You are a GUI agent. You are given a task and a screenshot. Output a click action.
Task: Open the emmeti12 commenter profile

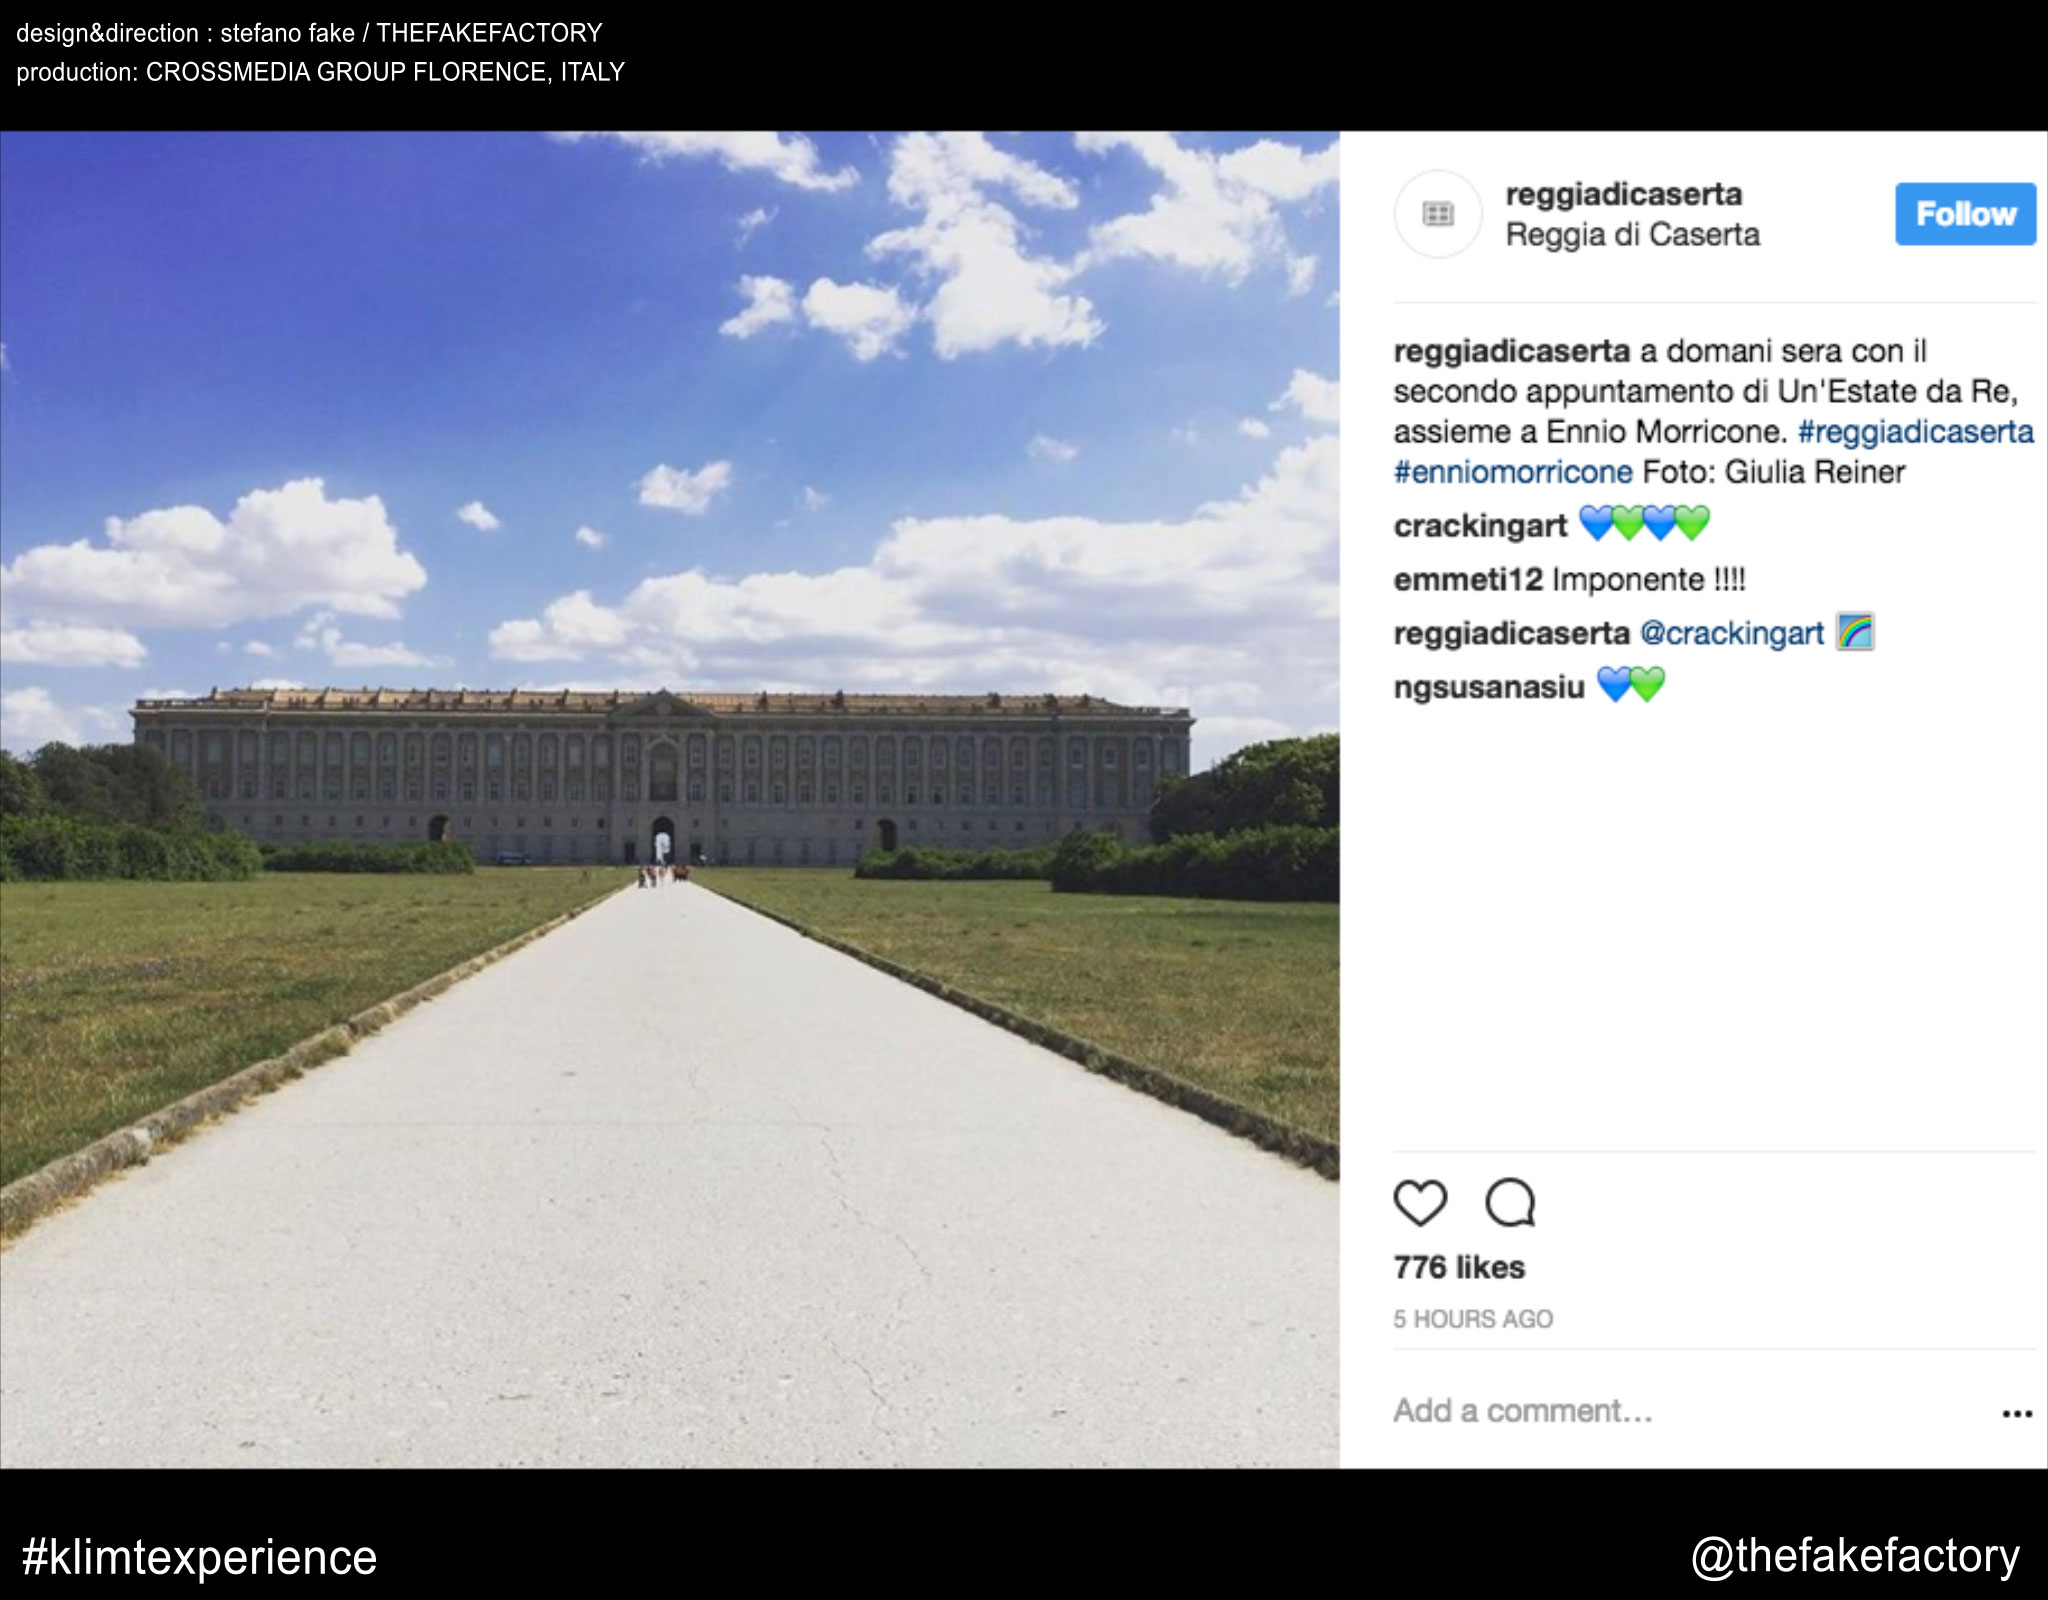click(1468, 579)
